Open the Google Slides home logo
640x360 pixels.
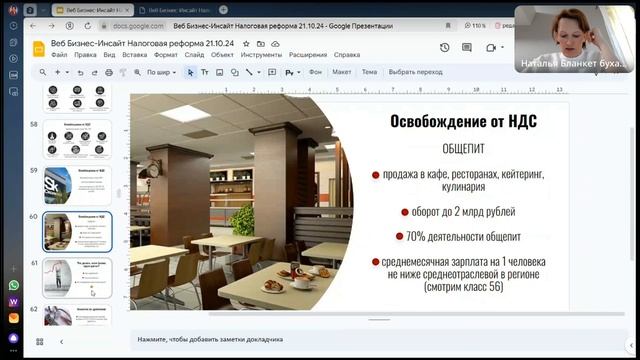point(39,49)
